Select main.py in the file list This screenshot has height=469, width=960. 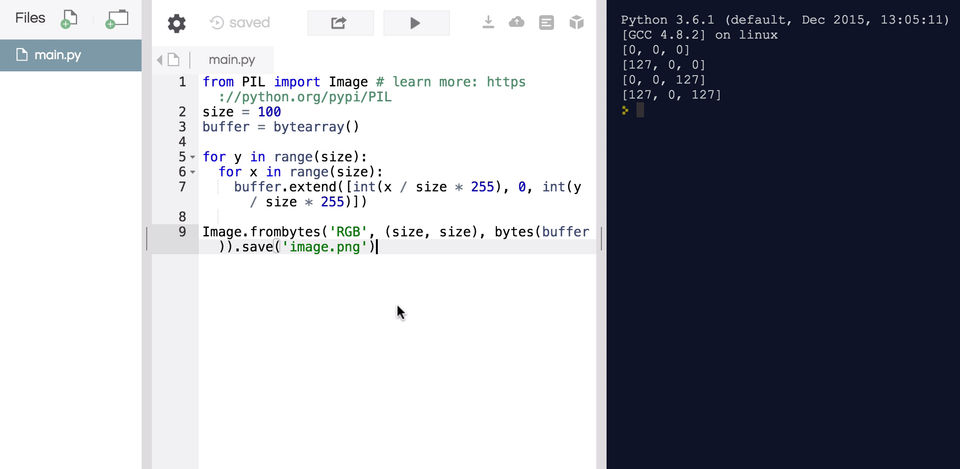(x=70, y=55)
